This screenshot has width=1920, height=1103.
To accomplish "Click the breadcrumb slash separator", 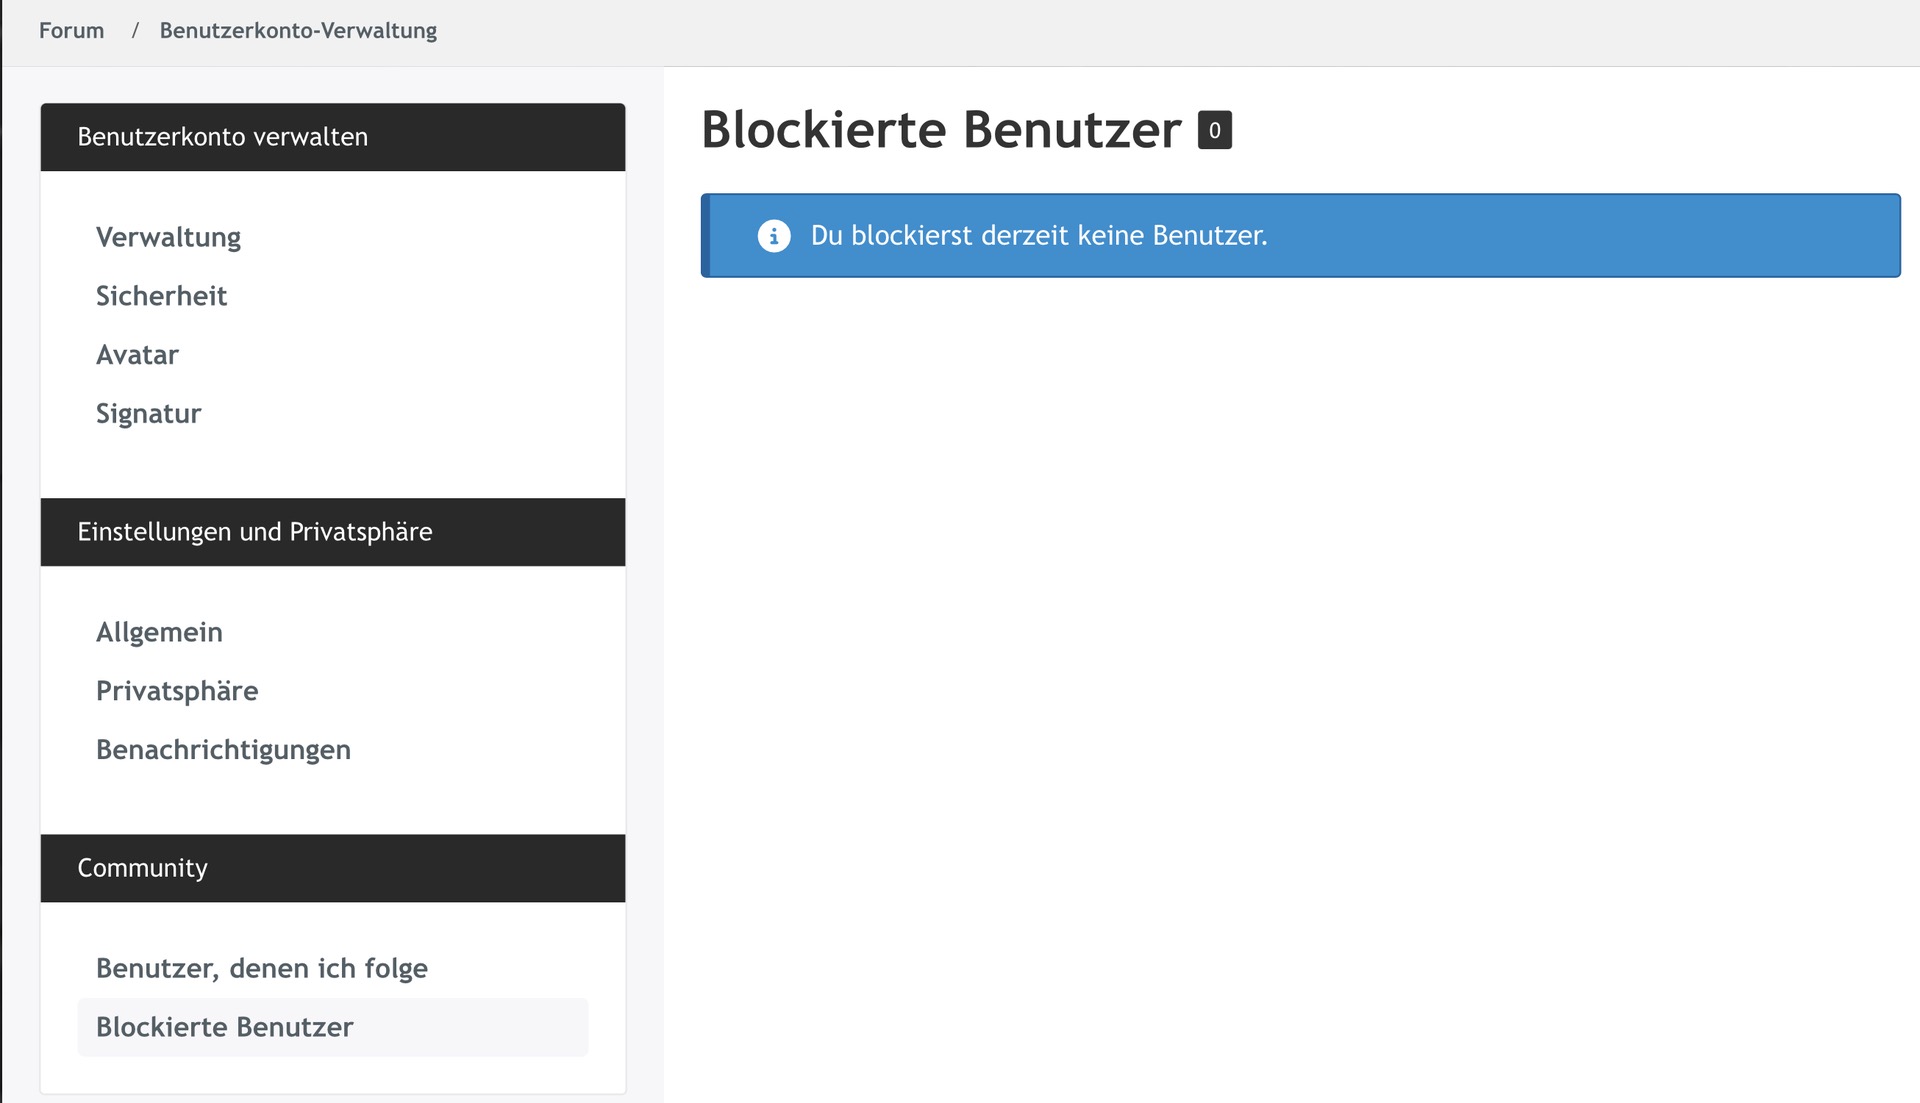I will coord(134,31).
